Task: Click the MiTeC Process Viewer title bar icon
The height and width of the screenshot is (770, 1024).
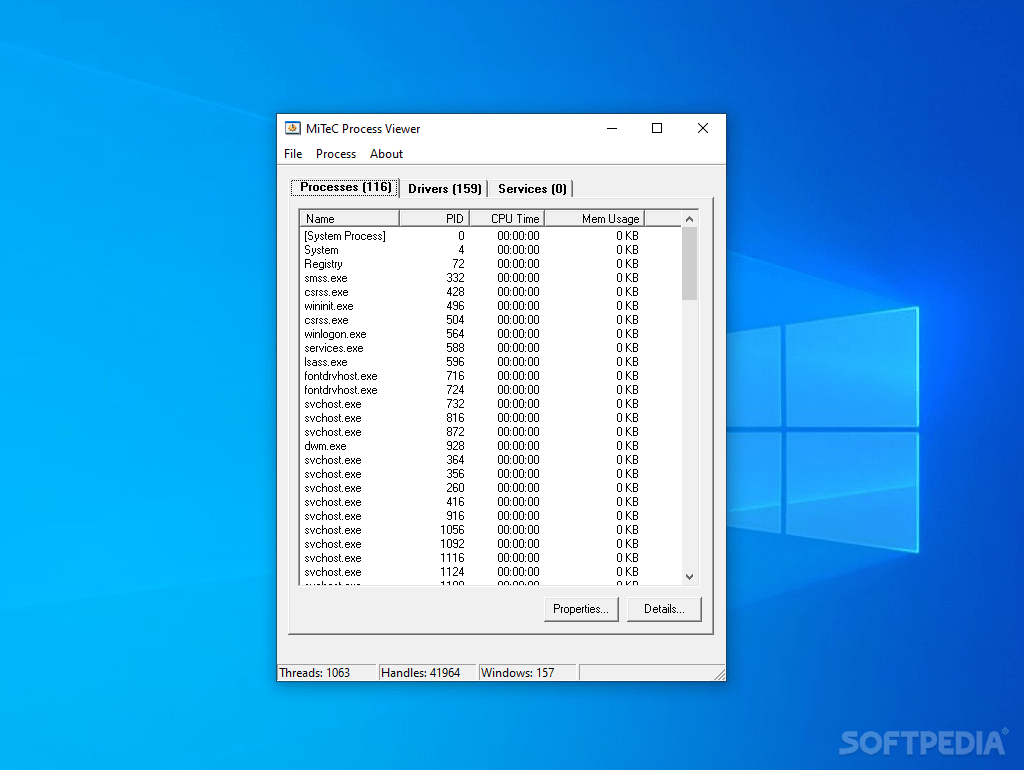Action: pyautogui.click(x=292, y=128)
